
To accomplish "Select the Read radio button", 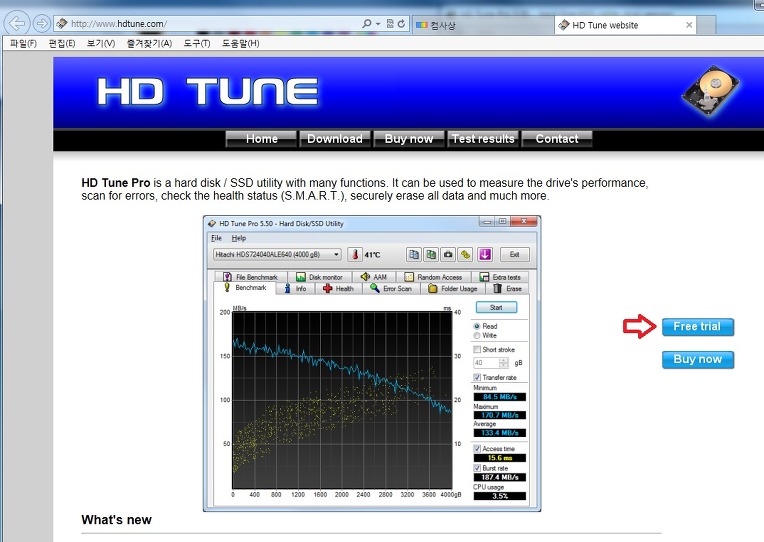I will click(477, 326).
